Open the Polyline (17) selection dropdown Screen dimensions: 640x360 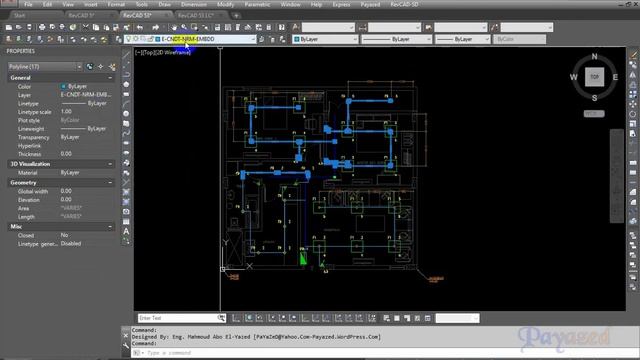pyautogui.click(x=45, y=67)
